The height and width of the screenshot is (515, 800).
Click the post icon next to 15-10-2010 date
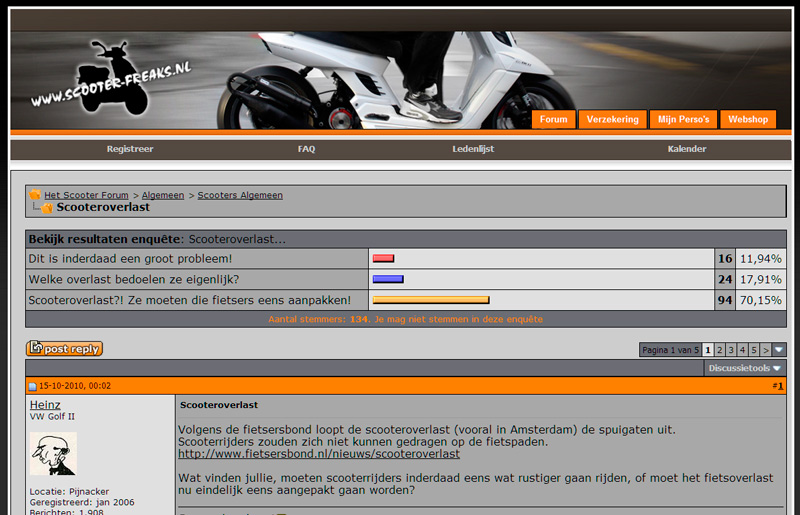[33, 386]
